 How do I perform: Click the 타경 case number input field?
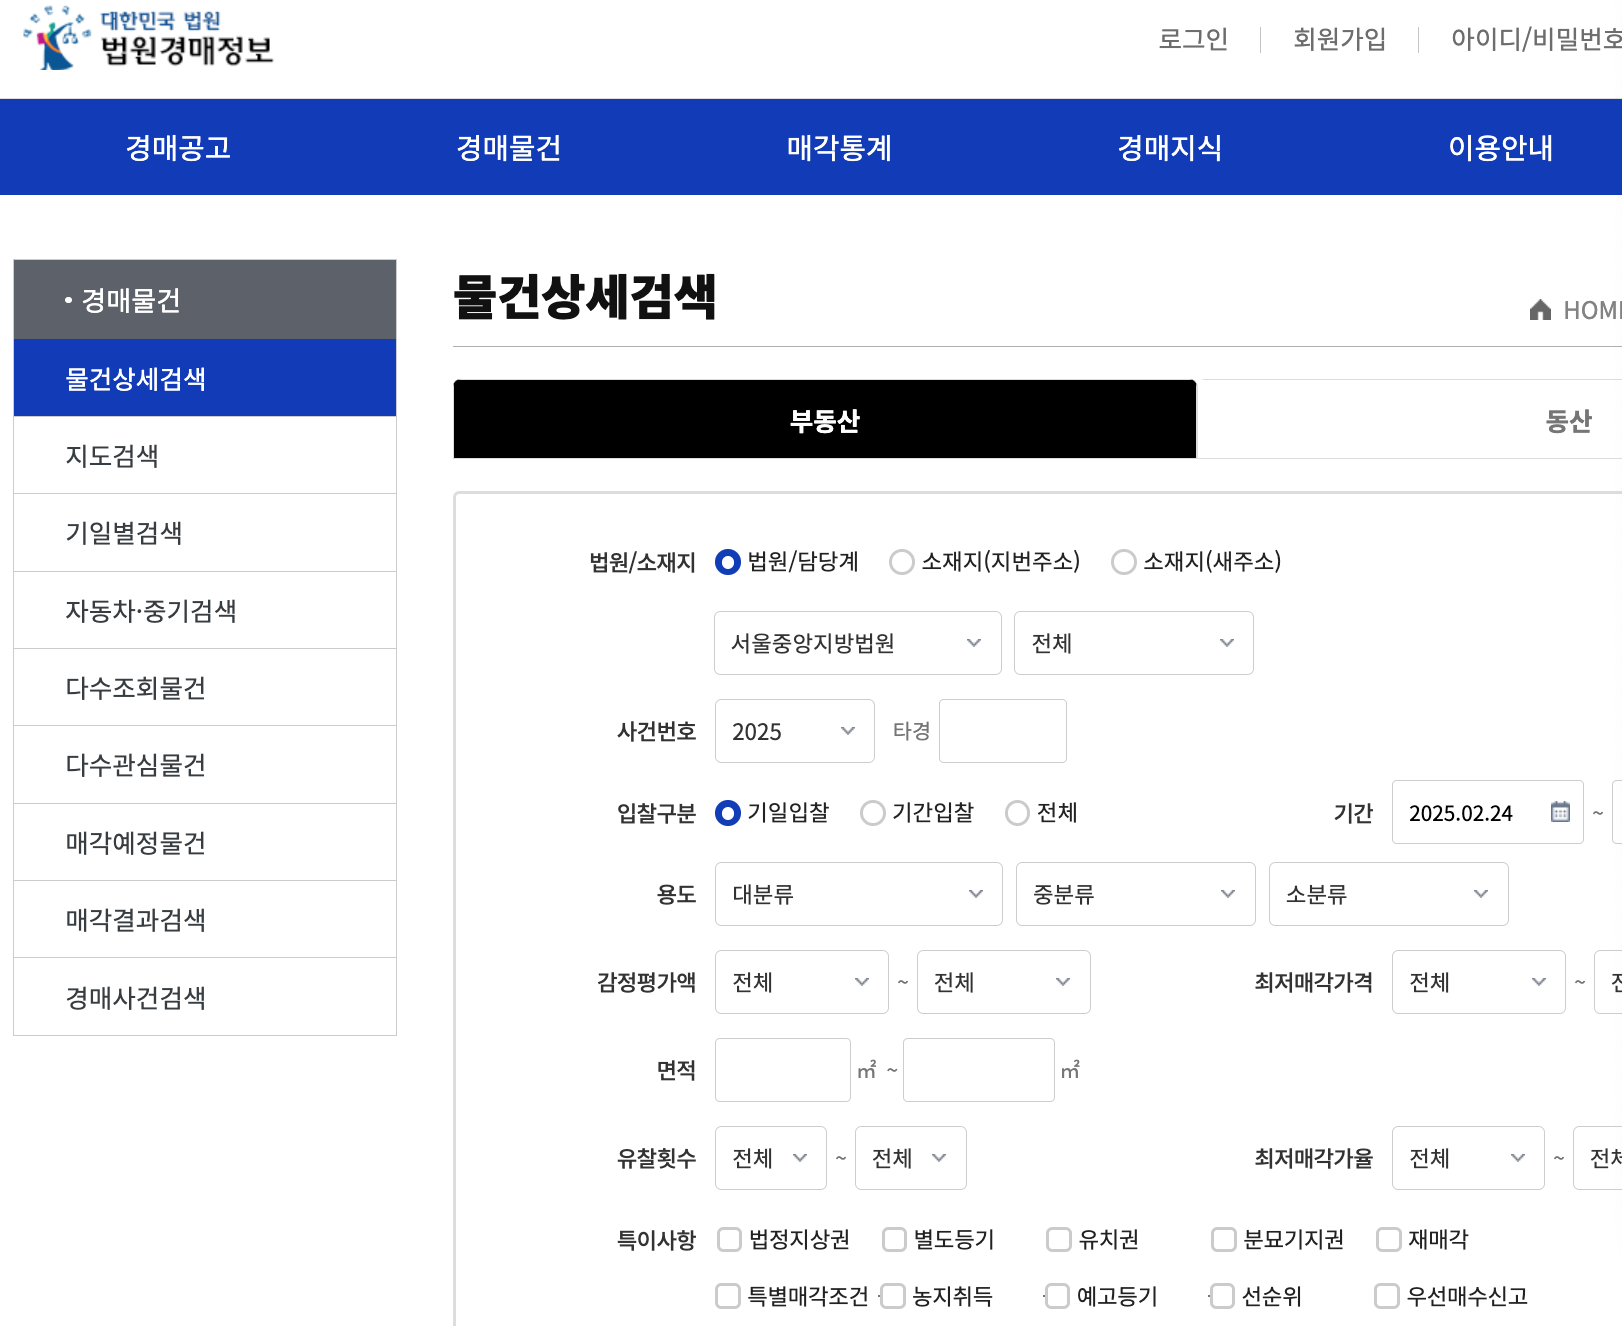pos(1002,731)
